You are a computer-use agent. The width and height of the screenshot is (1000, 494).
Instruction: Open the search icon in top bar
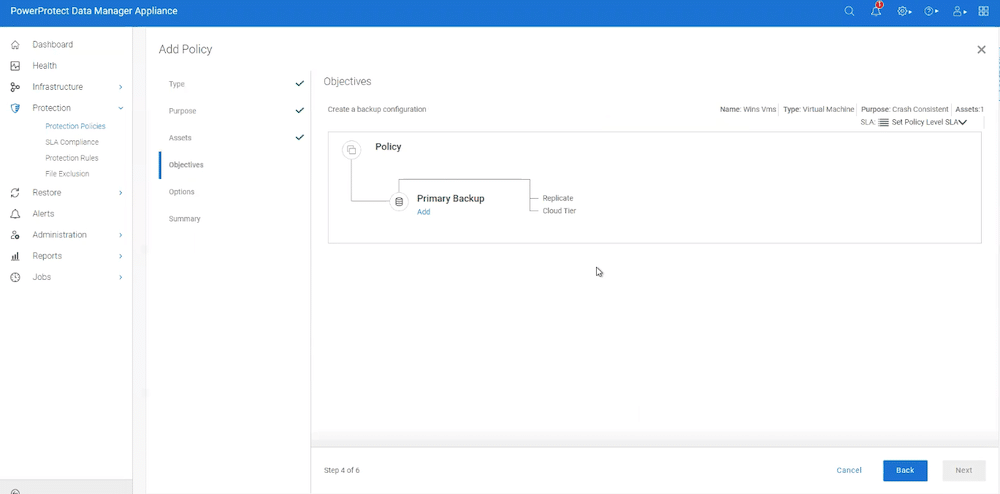849,11
